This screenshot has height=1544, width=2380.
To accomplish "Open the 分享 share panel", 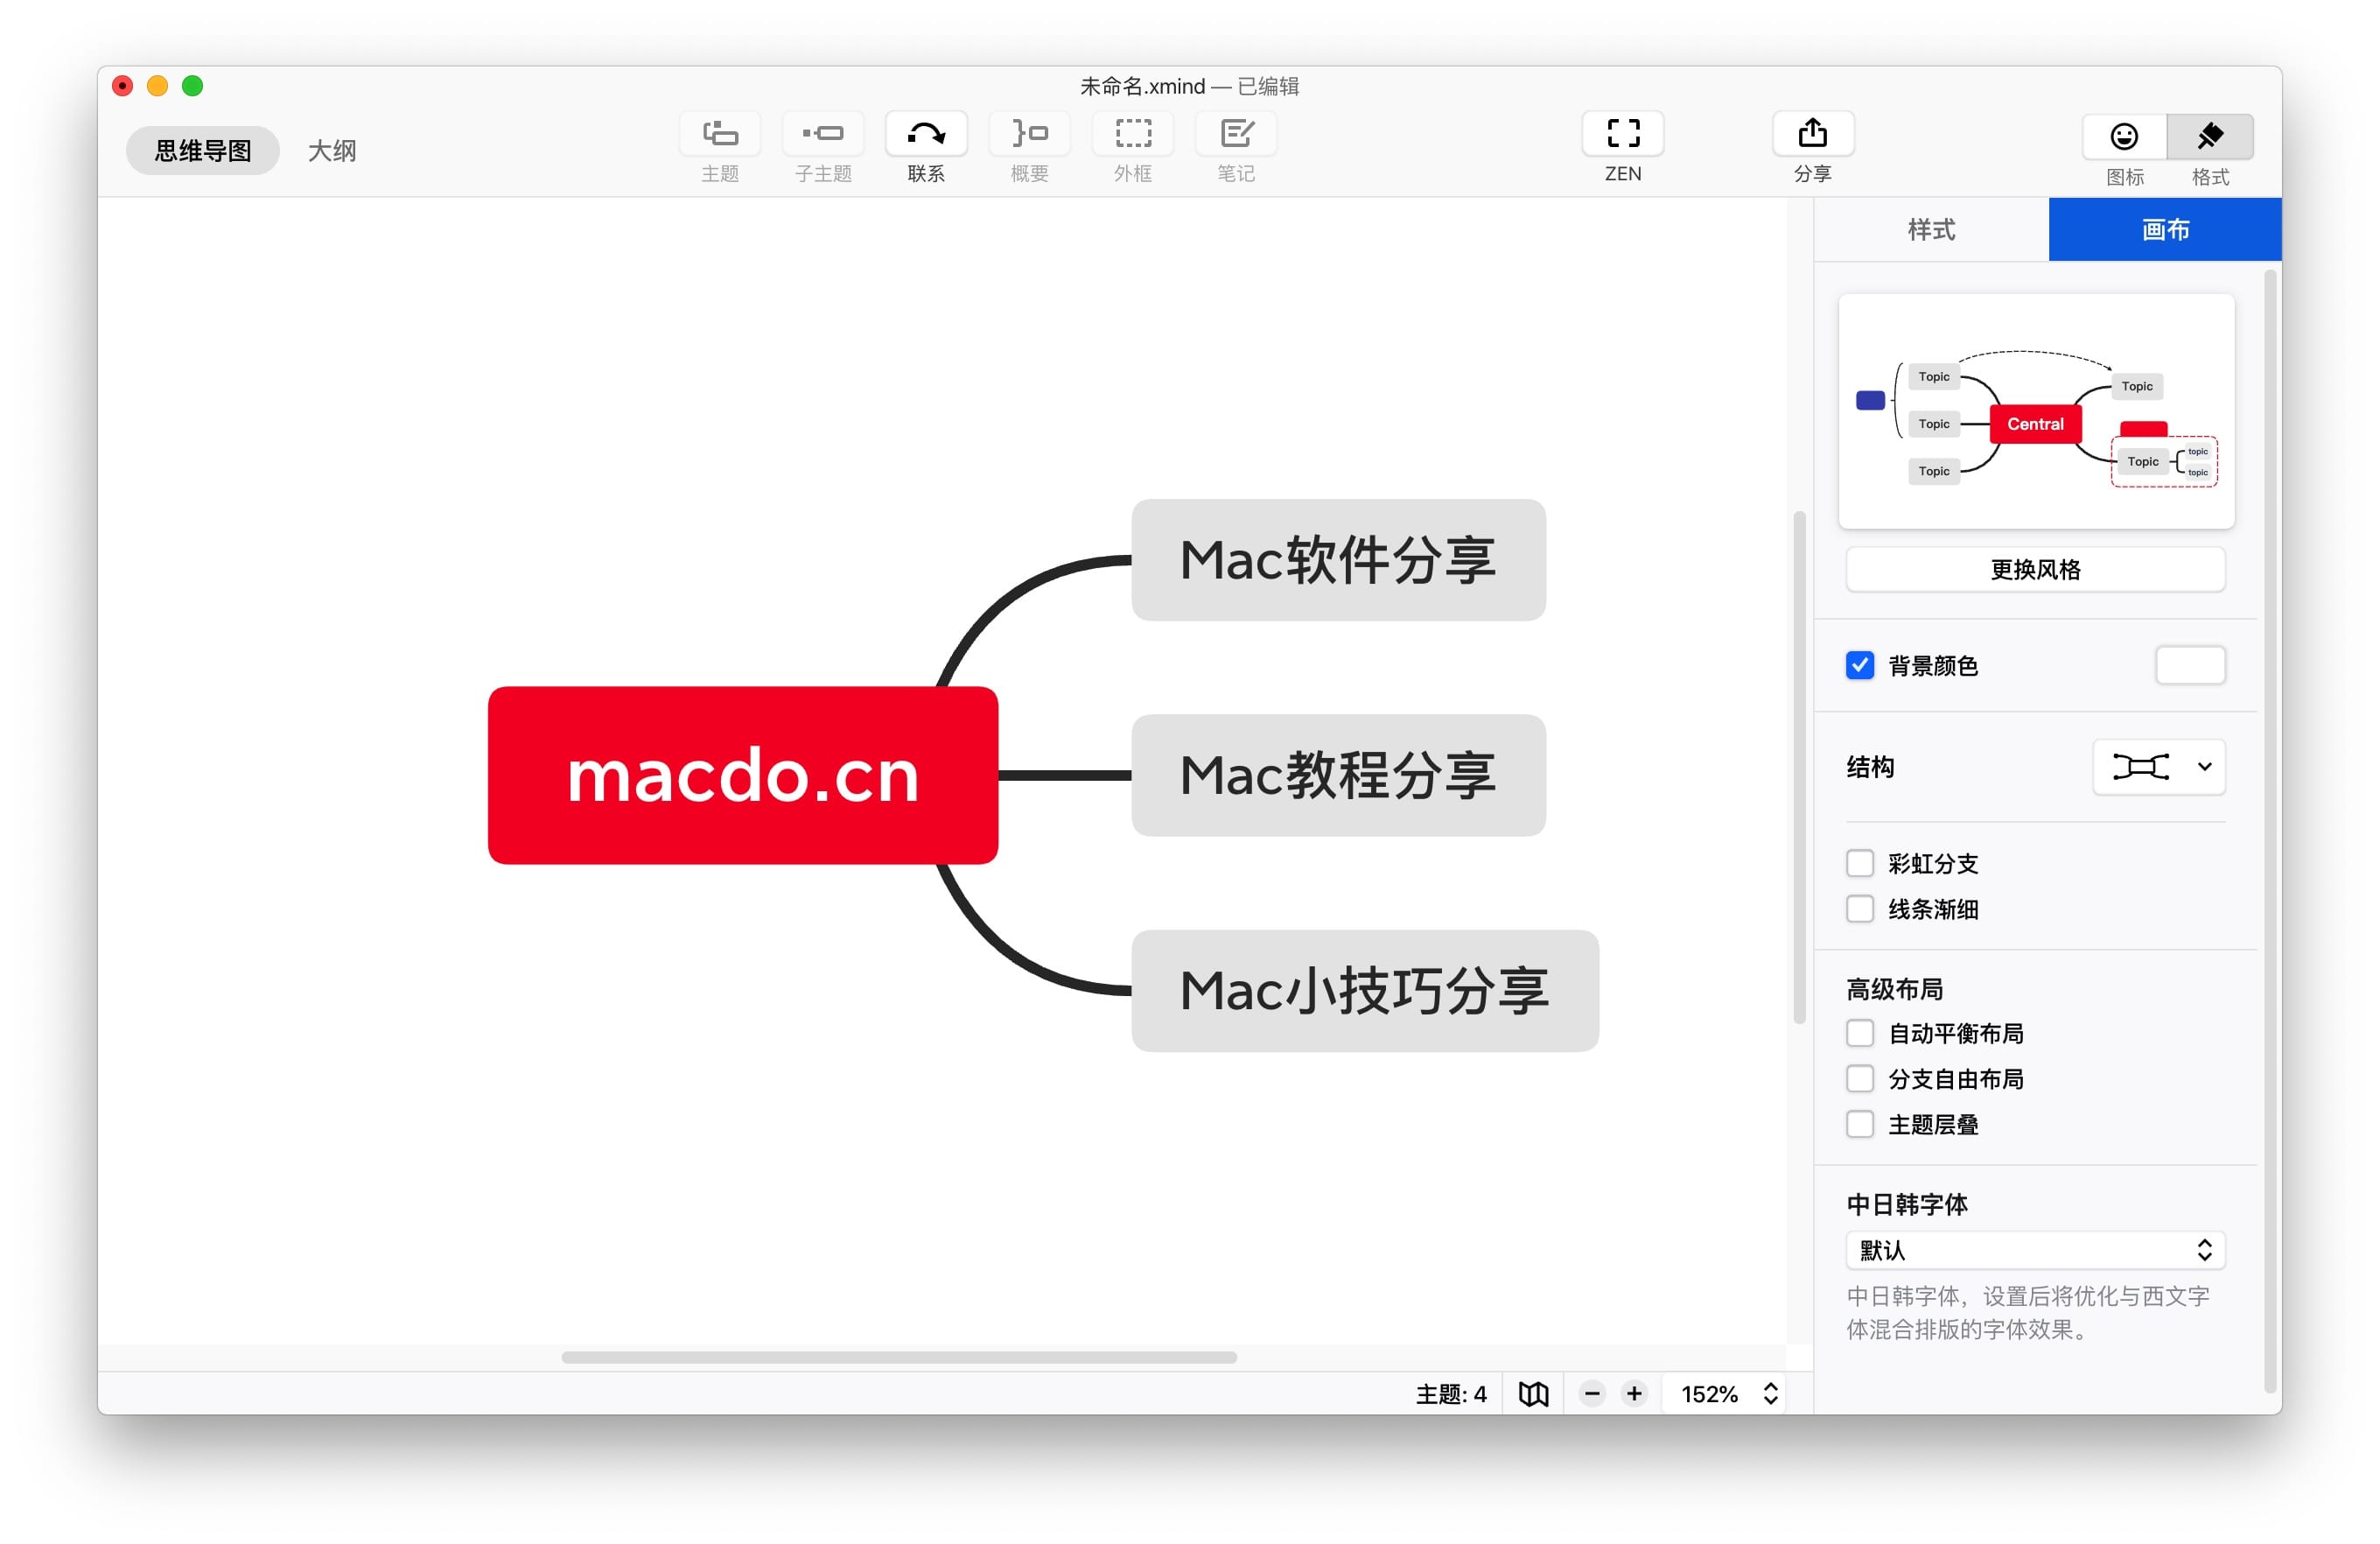I will [1812, 133].
